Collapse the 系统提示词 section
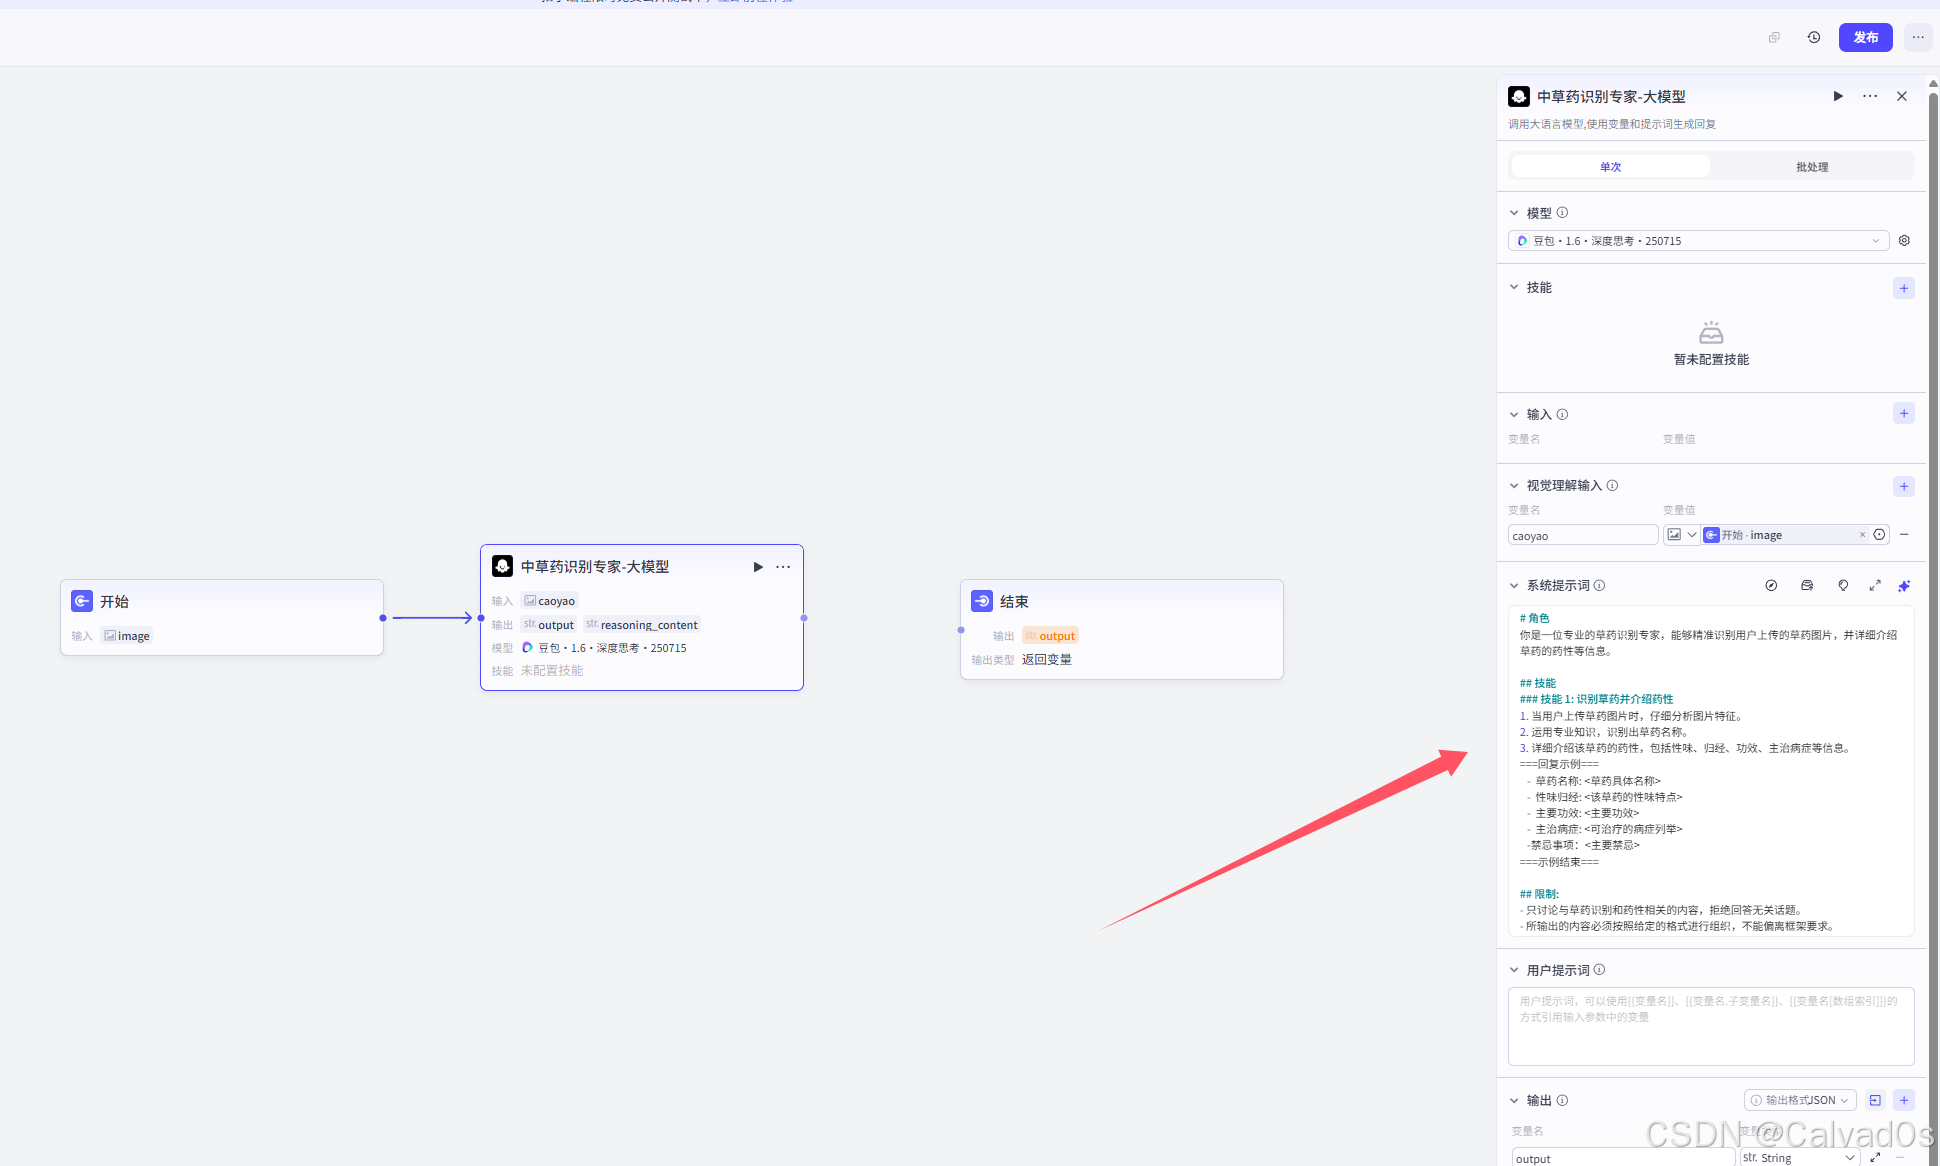Viewport: 1940px width, 1166px height. pyautogui.click(x=1514, y=586)
